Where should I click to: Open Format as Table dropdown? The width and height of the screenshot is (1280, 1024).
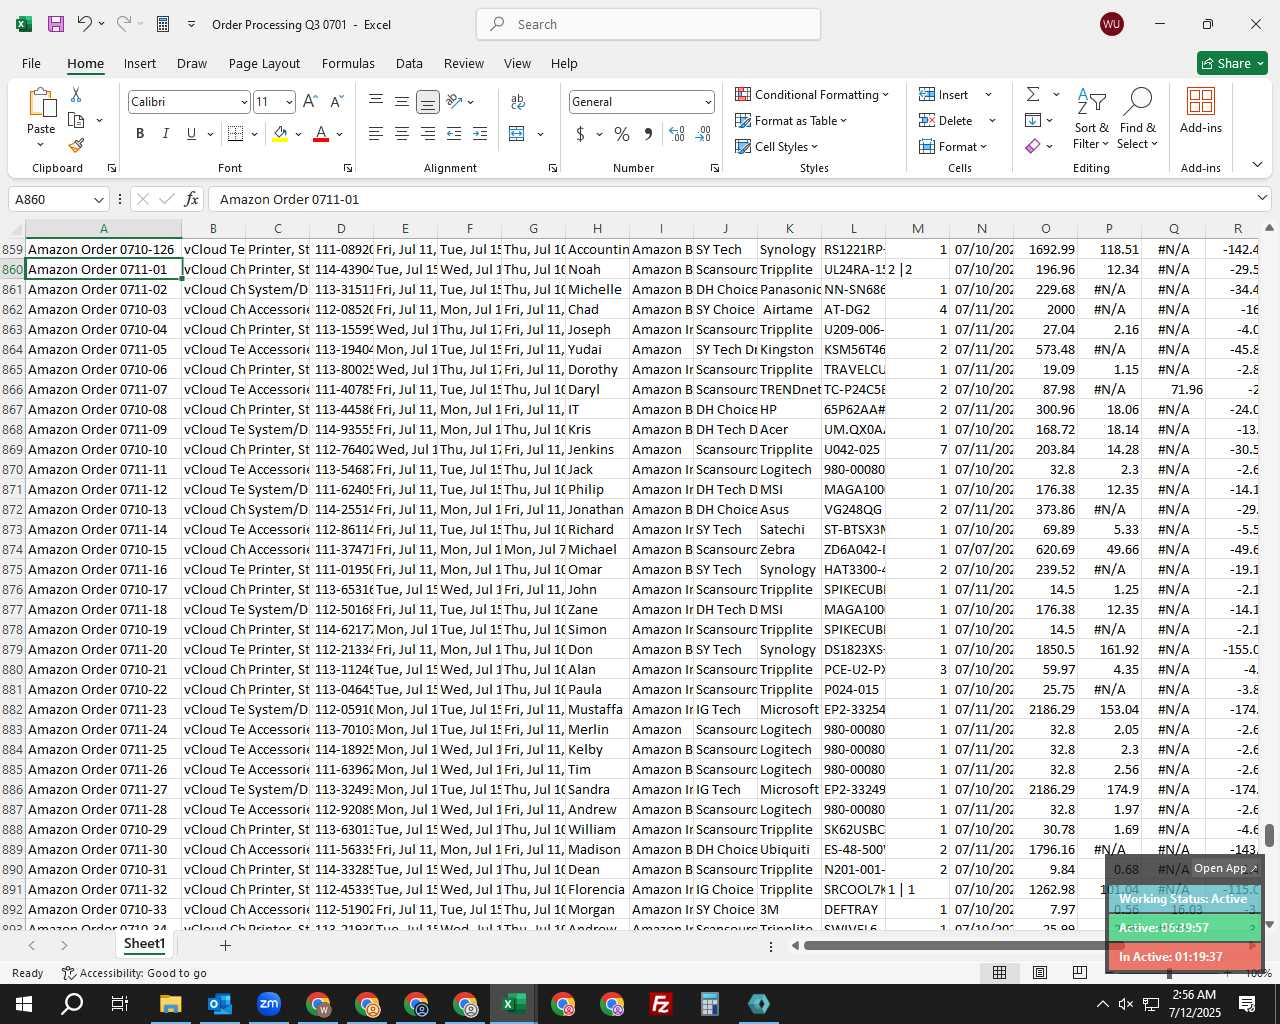tap(791, 120)
